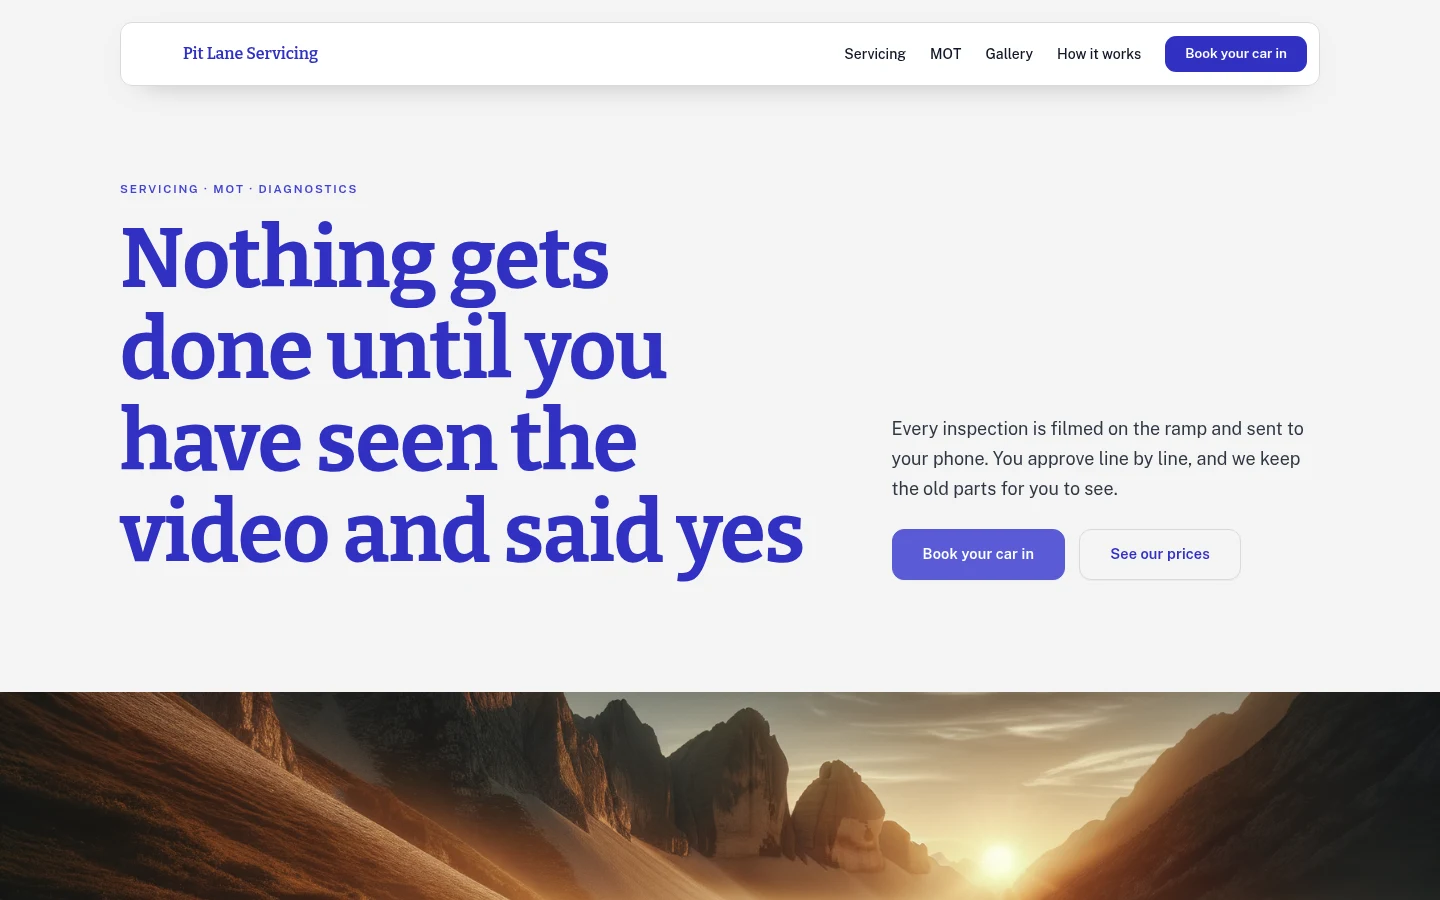Click the Every inspection is filmed paragraph
Viewport: 1440px width, 900px height.
tap(1098, 459)
